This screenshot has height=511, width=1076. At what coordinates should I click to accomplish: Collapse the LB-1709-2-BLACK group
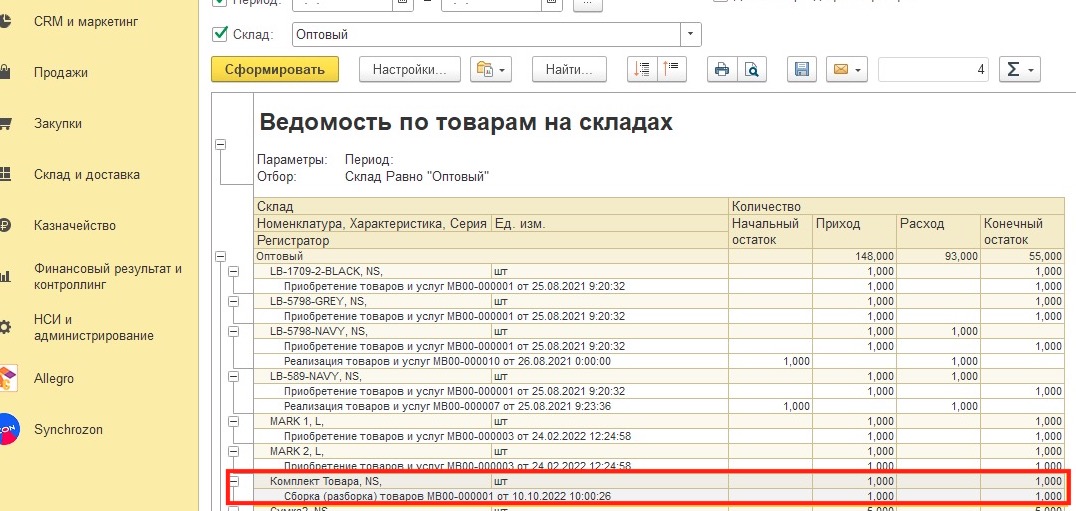click(233, 271)
